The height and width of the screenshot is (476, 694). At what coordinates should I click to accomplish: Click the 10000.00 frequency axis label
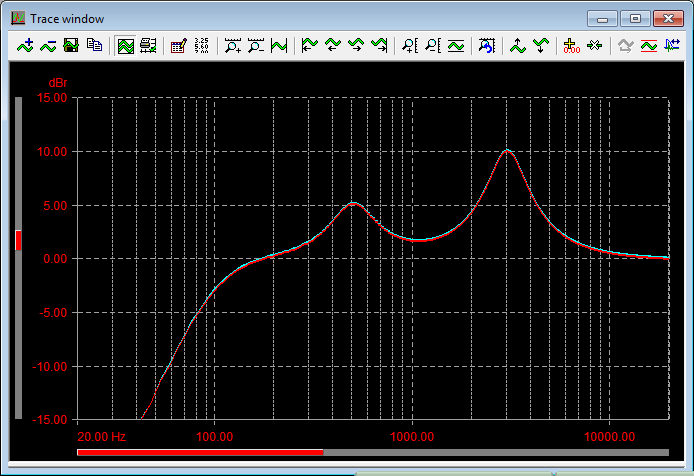pos(609,437)
